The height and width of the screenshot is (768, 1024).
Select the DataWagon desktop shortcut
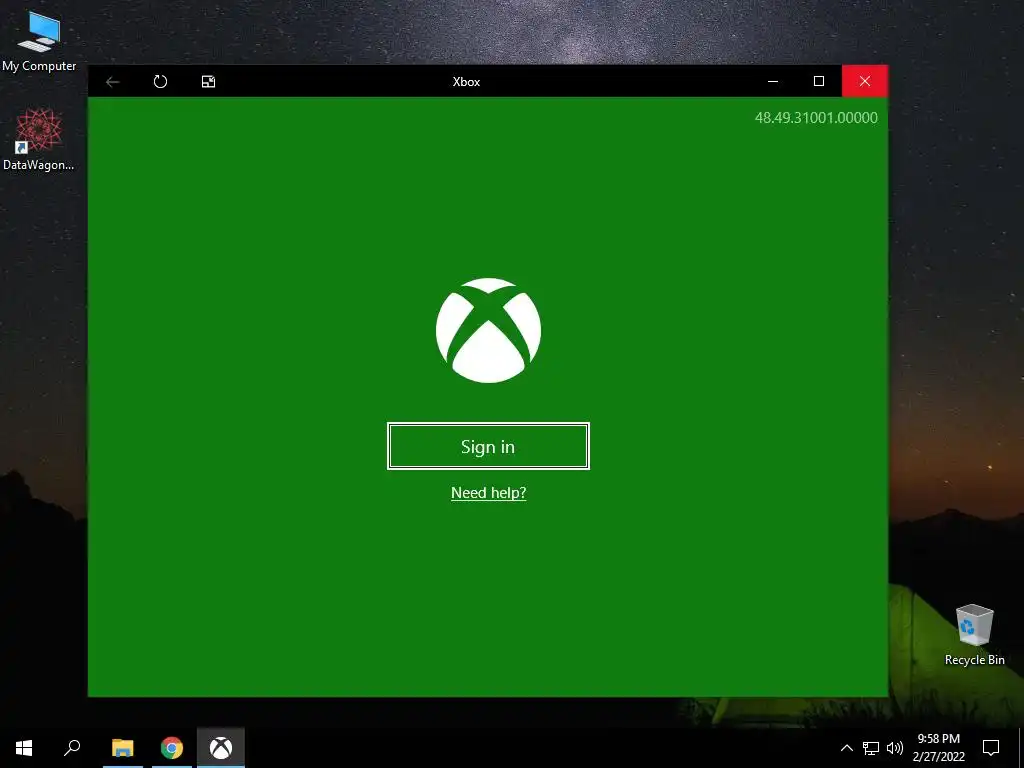click(x=39, y=140)
